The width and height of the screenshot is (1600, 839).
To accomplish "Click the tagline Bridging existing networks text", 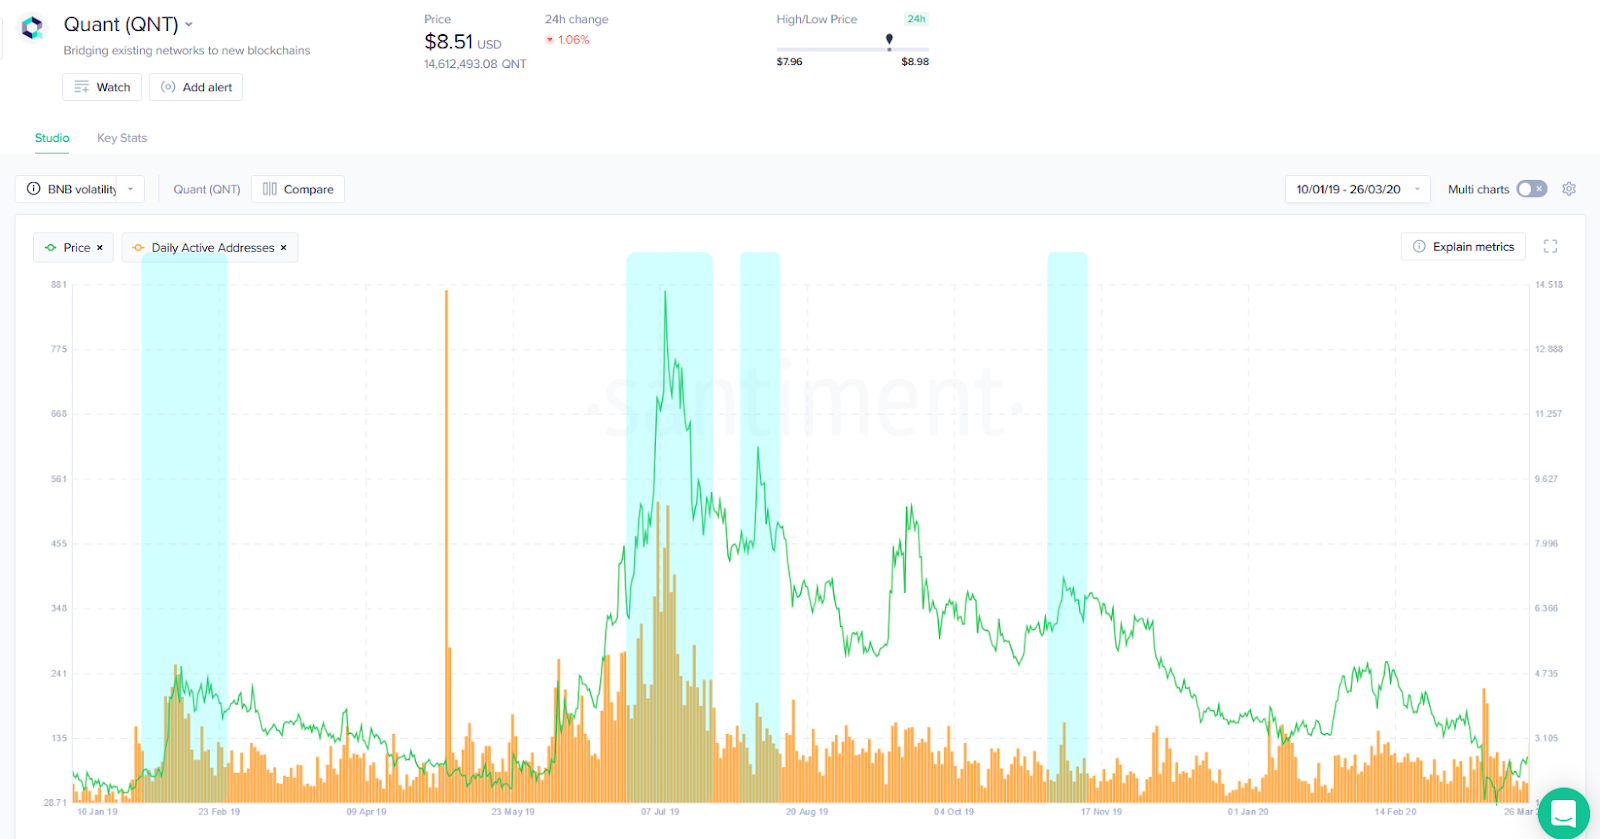I will click(x=187, y=50).
